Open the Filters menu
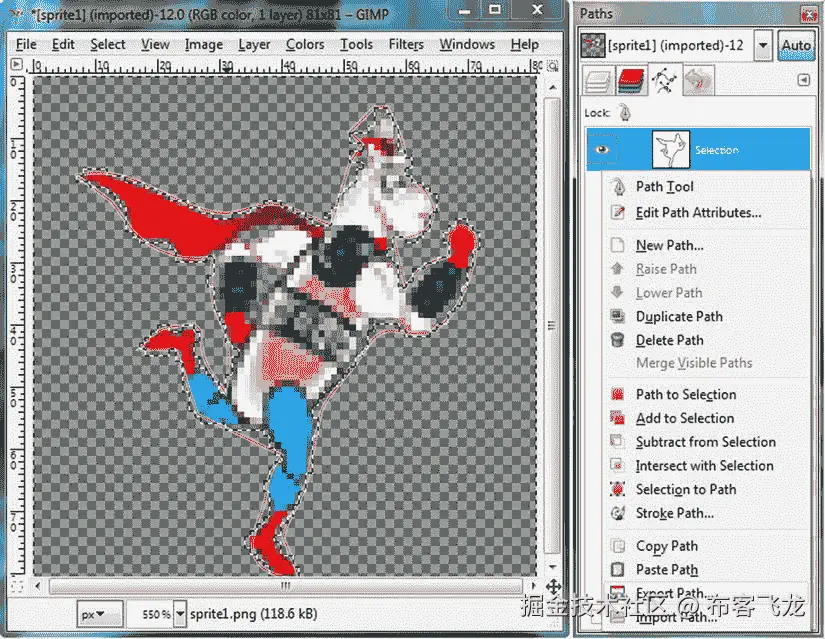Screen dimensions: 825x639 406,44
